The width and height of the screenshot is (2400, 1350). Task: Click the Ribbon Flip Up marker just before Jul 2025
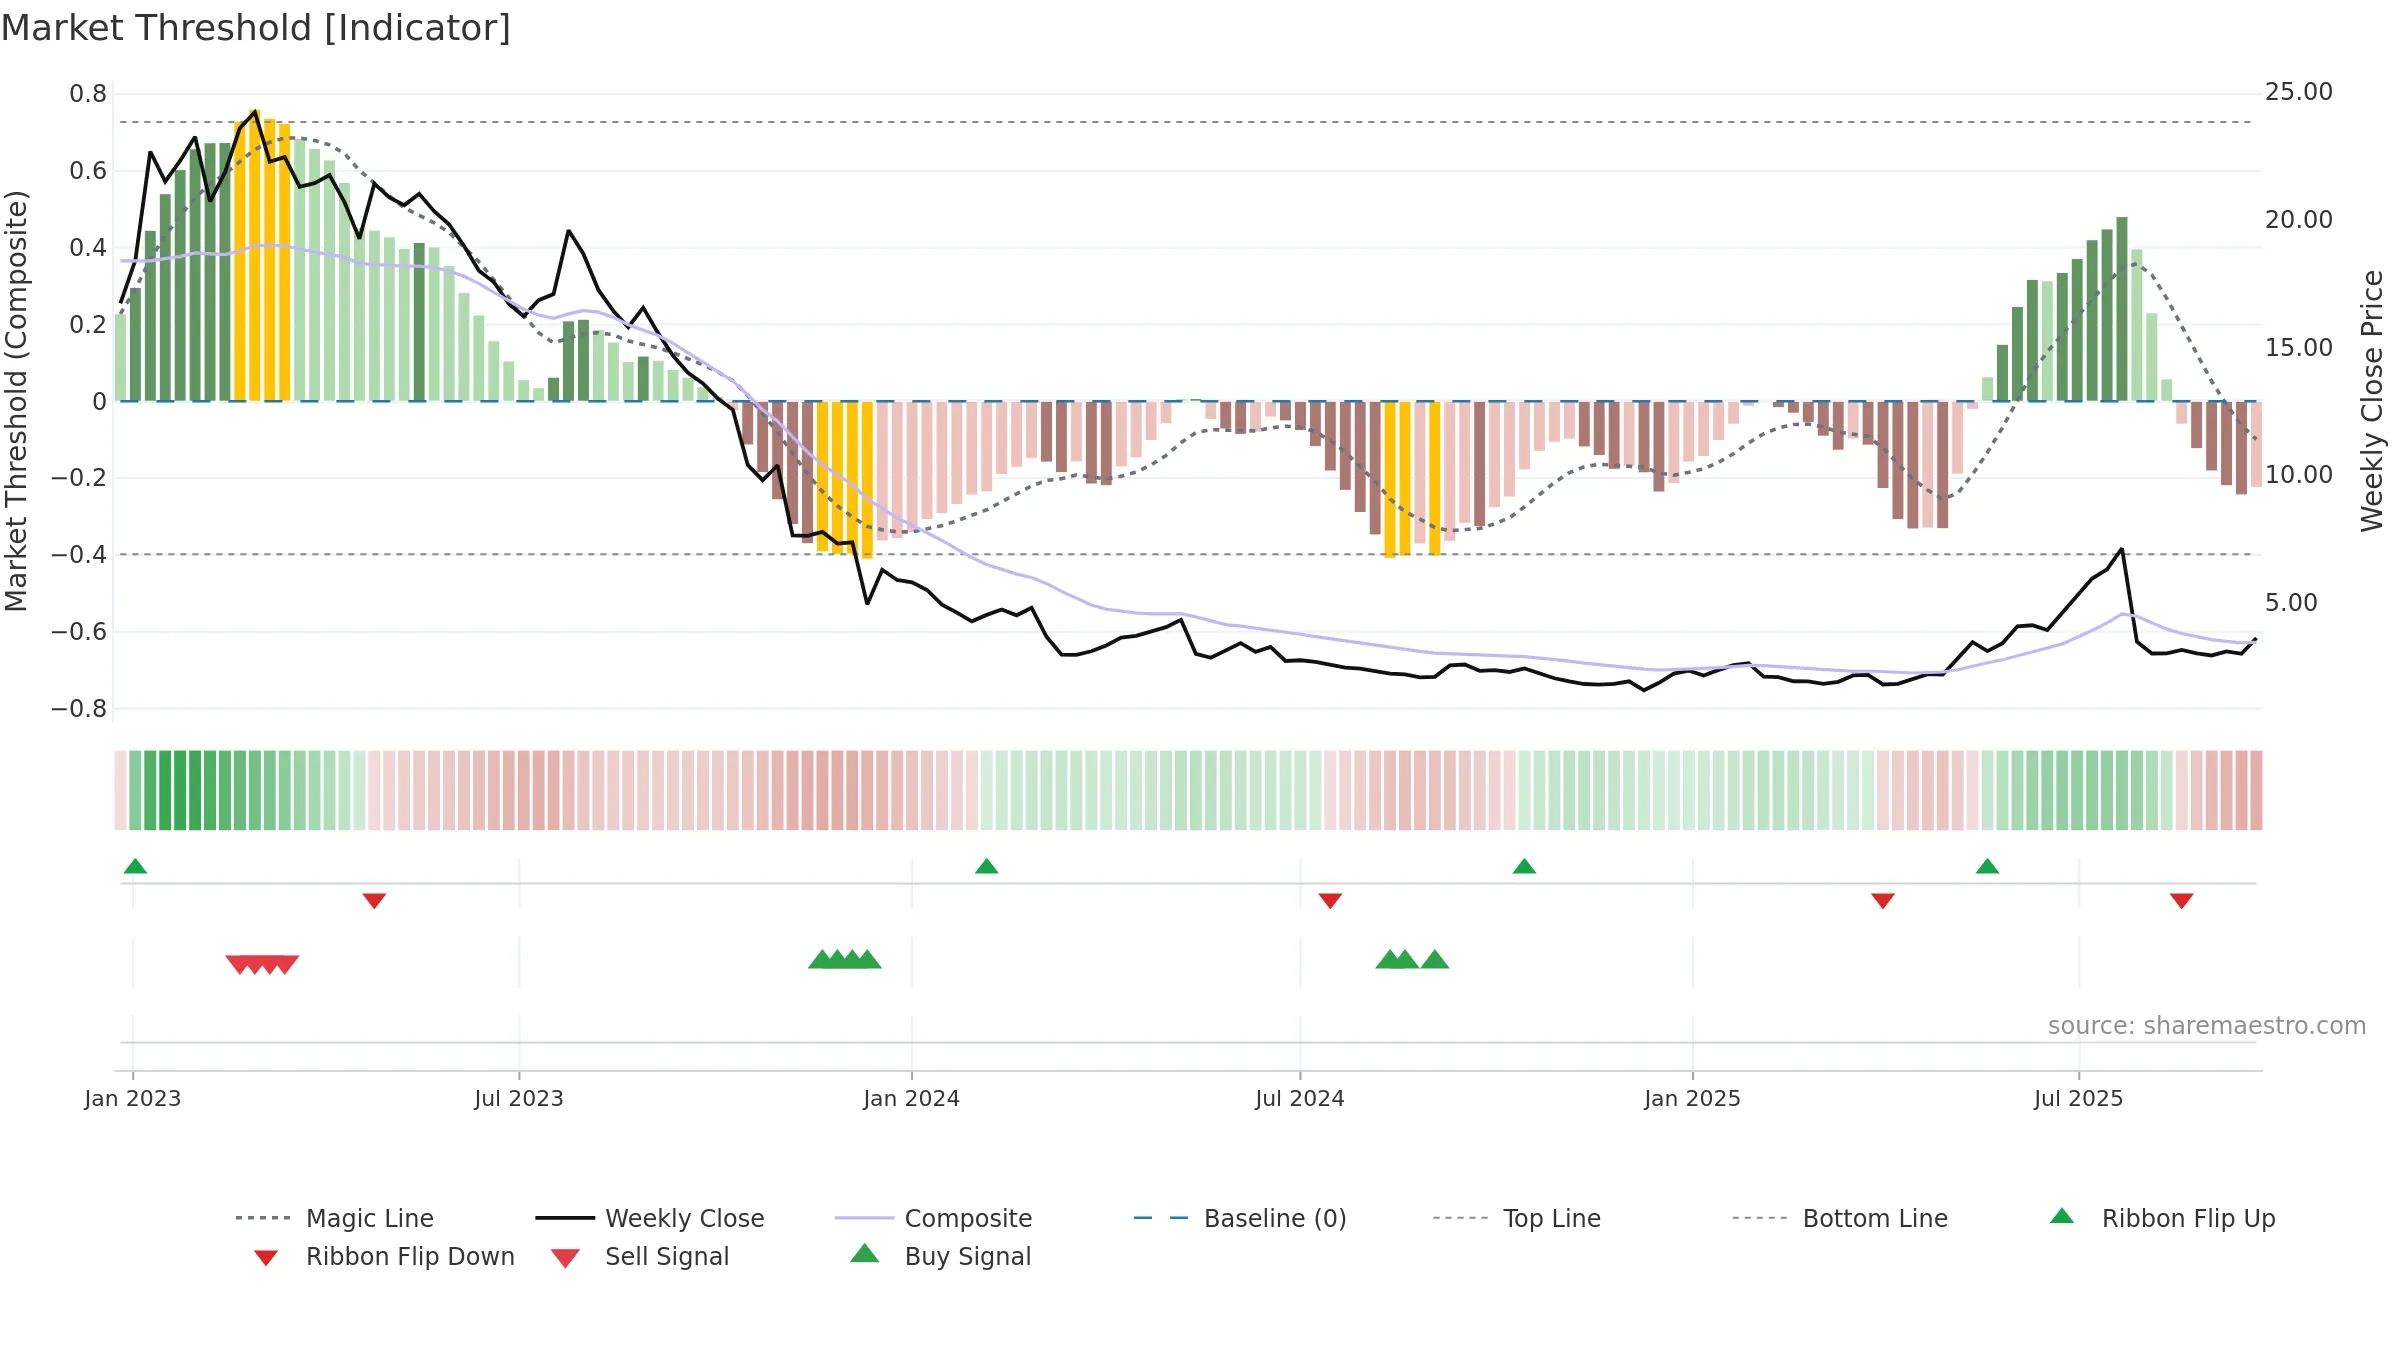click(x=1987, y=866)
